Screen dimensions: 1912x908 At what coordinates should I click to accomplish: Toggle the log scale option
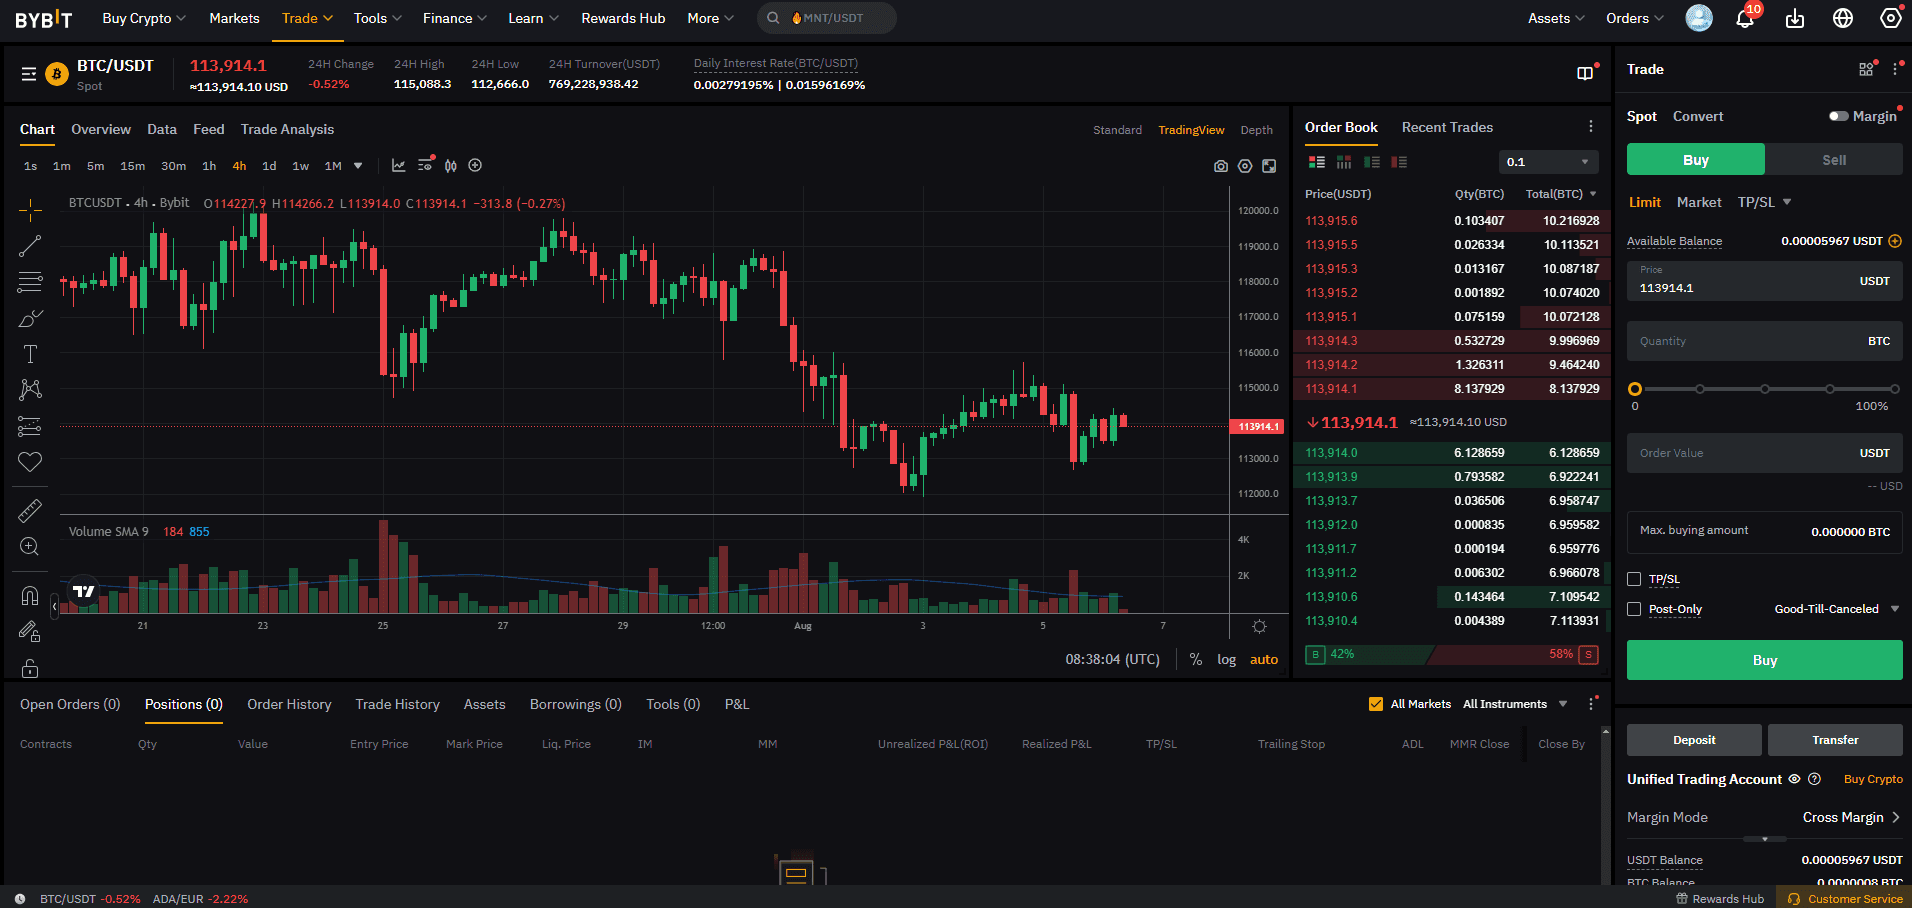pos(1226,660)
